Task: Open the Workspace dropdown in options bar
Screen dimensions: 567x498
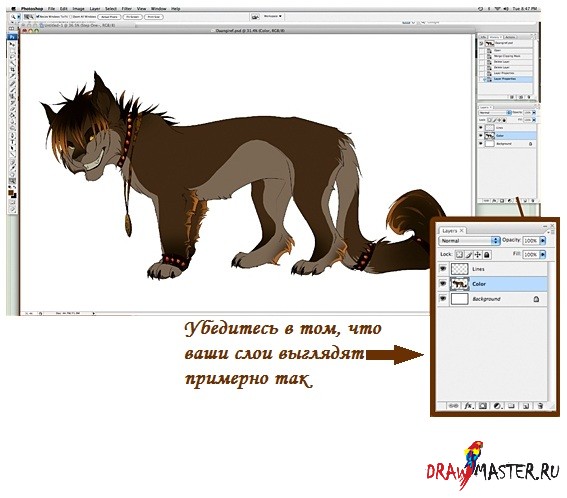Action: tap(273, 16)
